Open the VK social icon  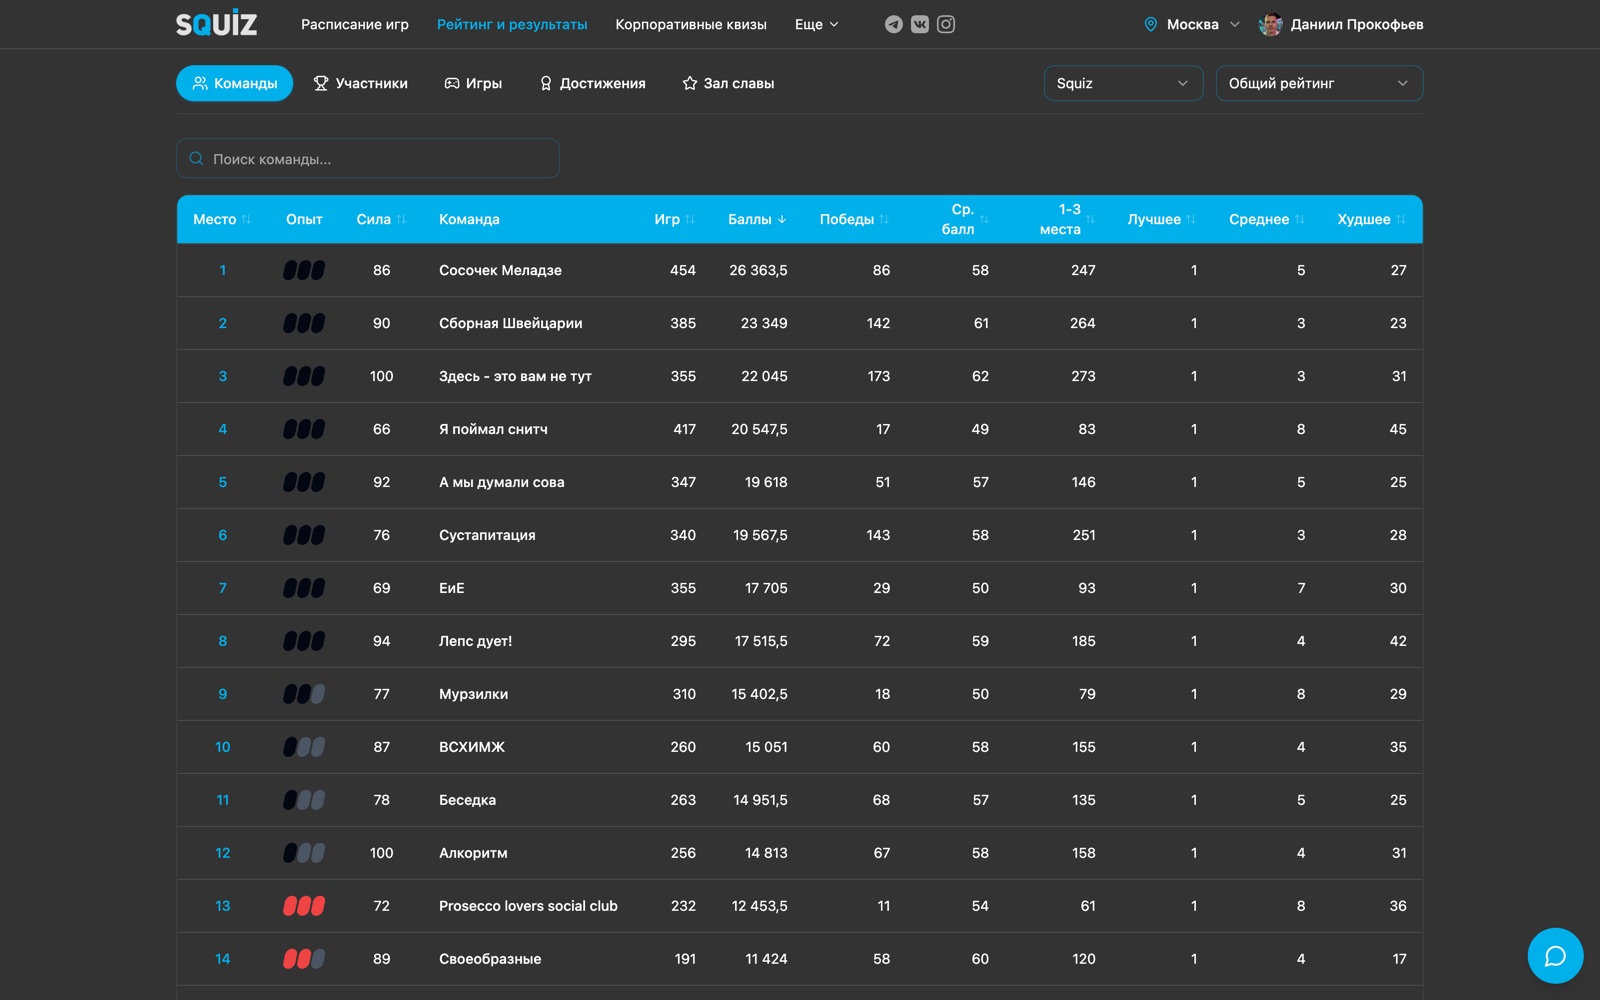[920, 24]
